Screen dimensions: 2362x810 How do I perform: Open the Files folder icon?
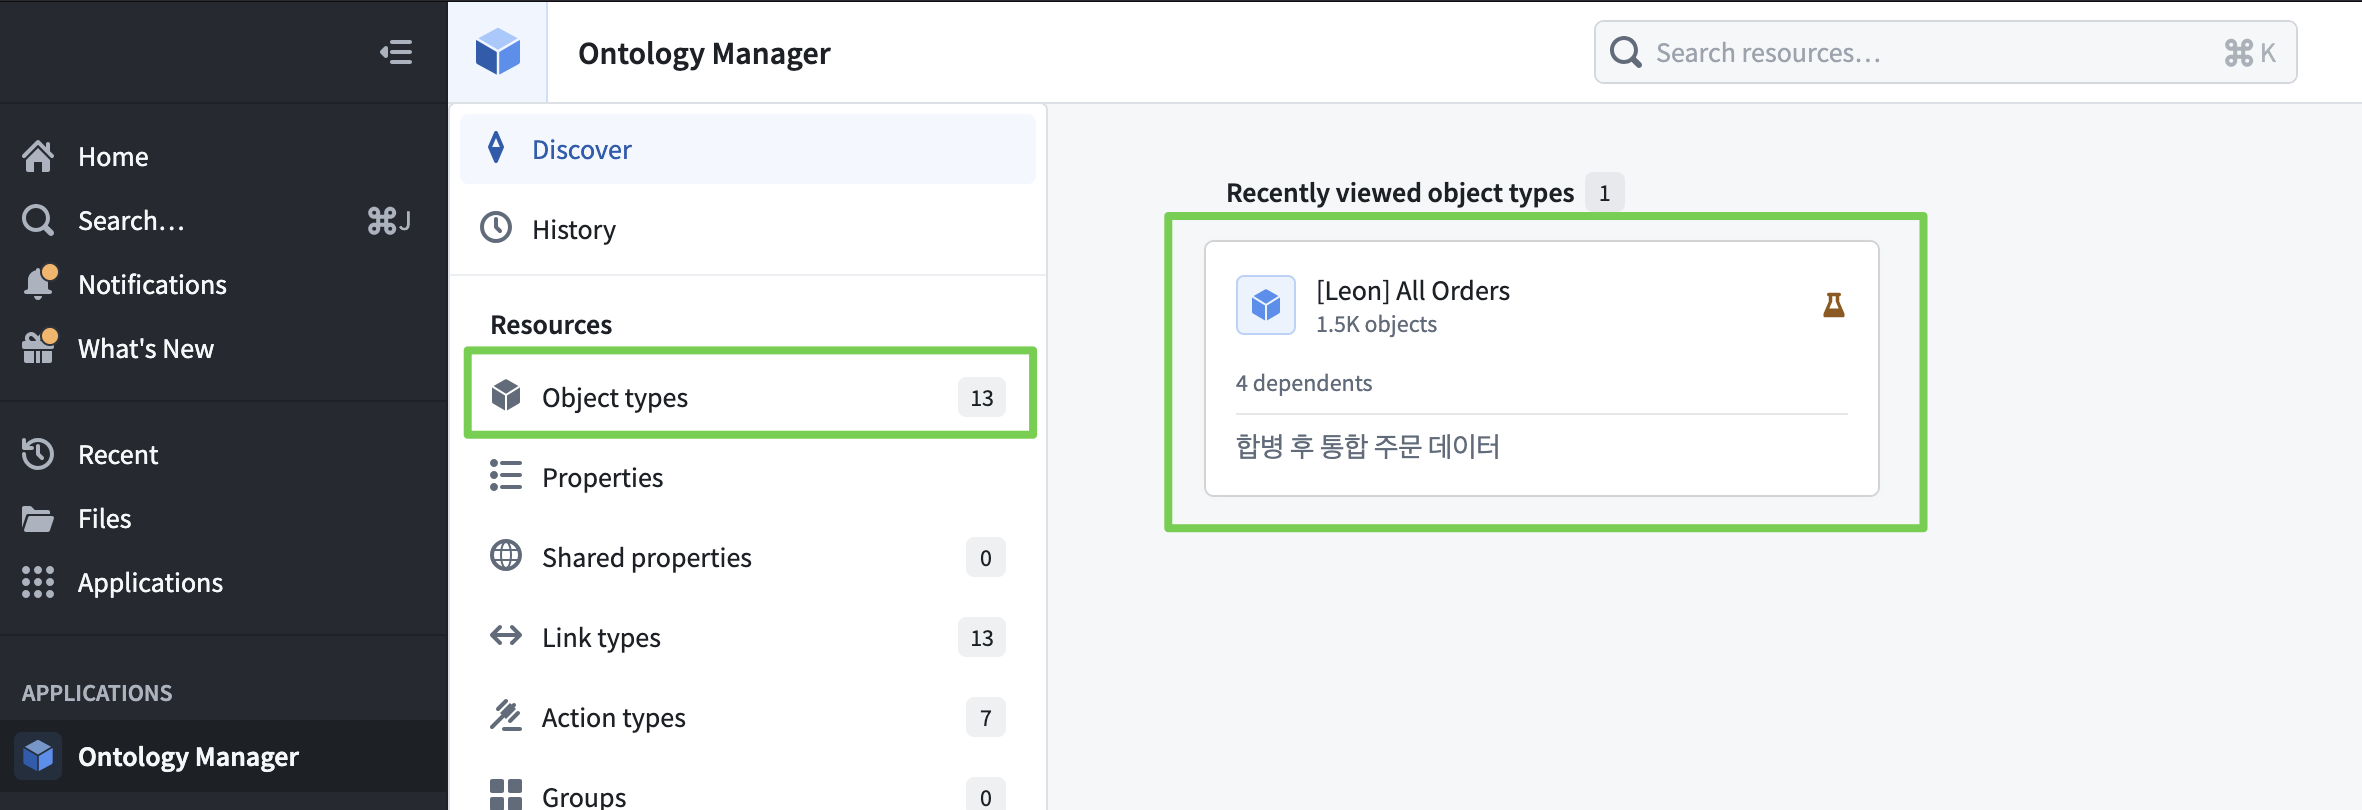[x=38, y=519]
